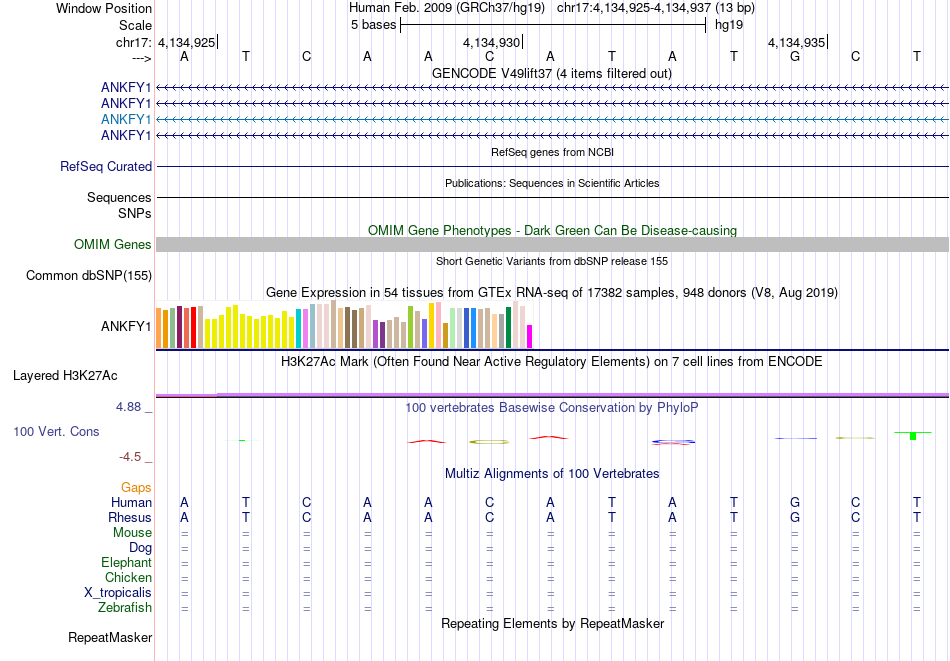Select the OMIM Genes track label
This screenshot has height=661, width=950.
point(113,244)
